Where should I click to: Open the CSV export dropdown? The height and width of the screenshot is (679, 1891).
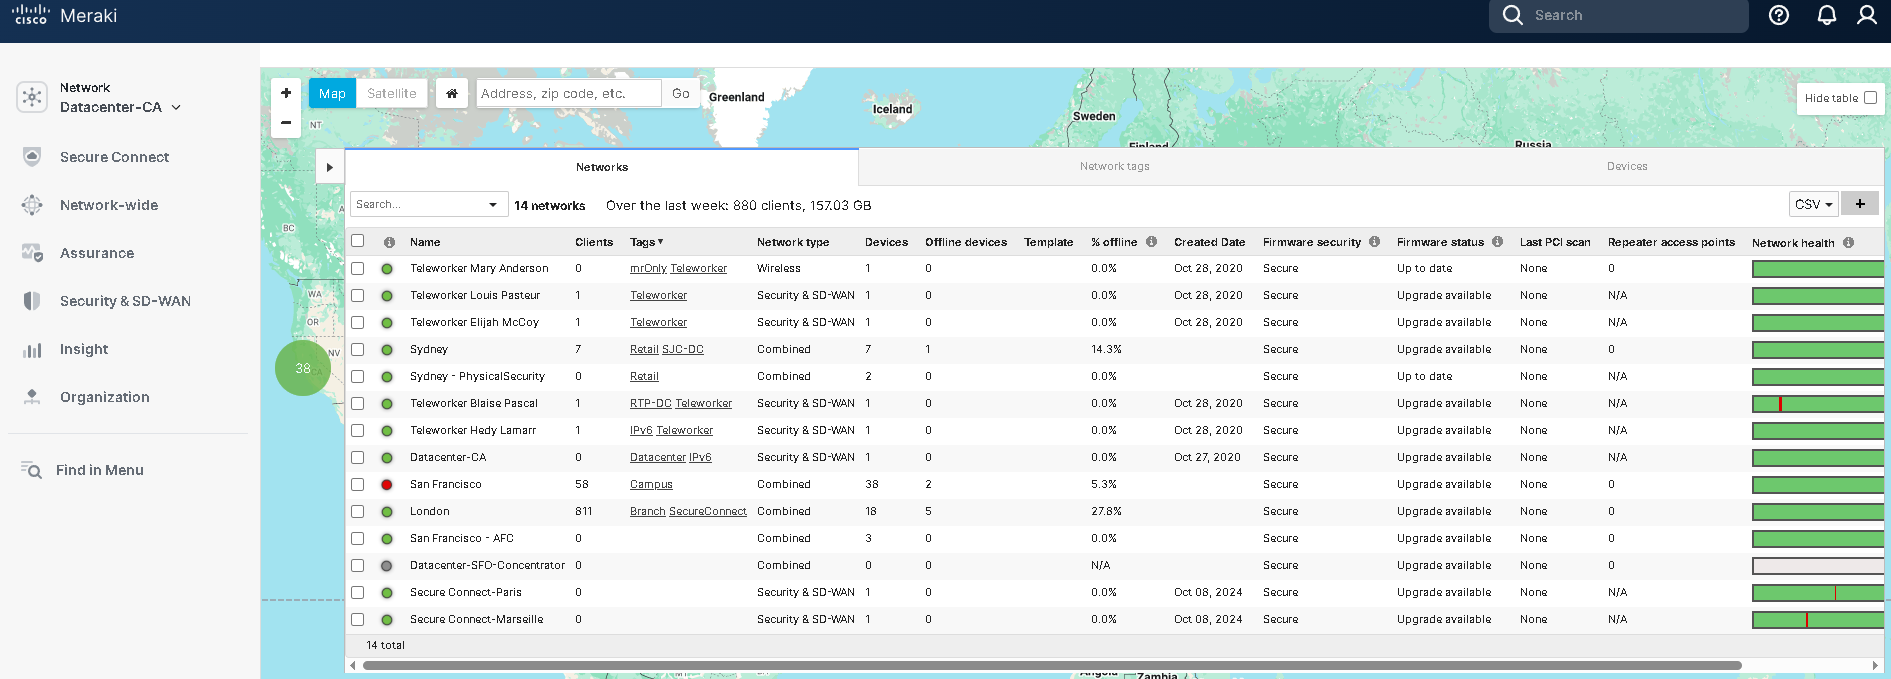1813,204
